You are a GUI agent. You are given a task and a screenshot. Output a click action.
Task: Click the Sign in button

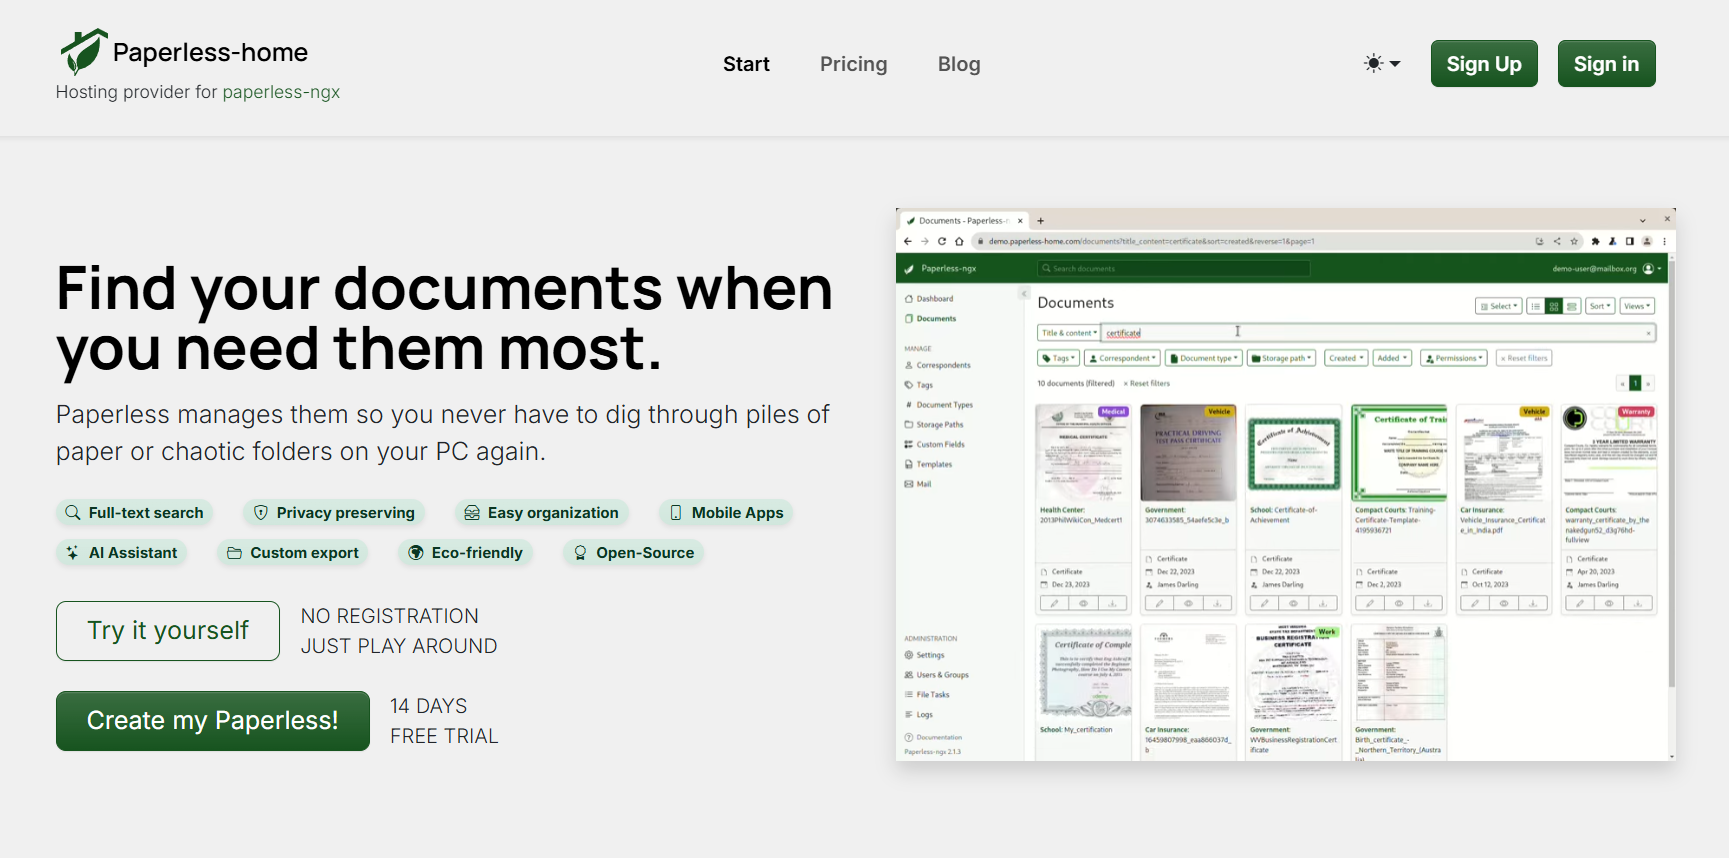tap(1606, 64)
